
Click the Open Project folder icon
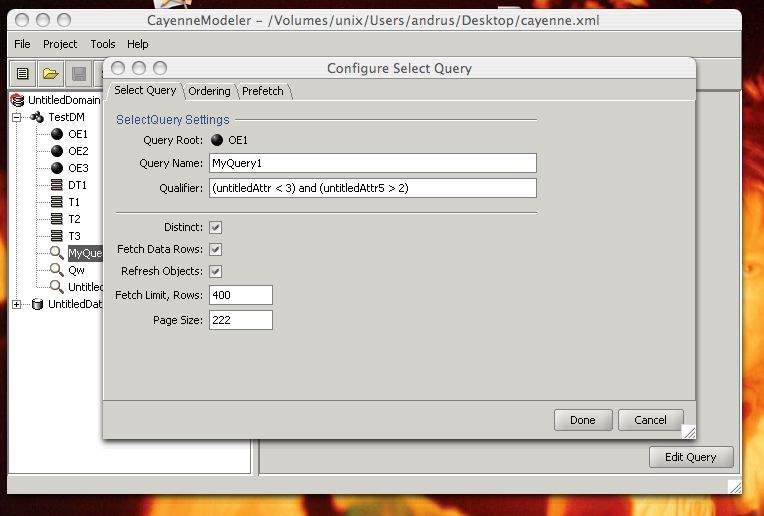coord(50,73)
